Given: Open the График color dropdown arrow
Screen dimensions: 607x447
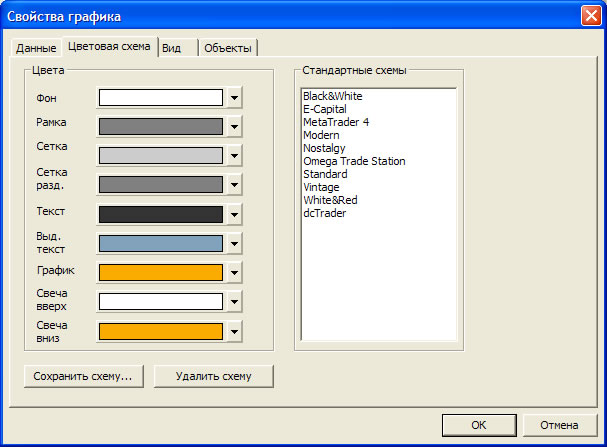Looking at the screenshot, I should coord(234,273).
